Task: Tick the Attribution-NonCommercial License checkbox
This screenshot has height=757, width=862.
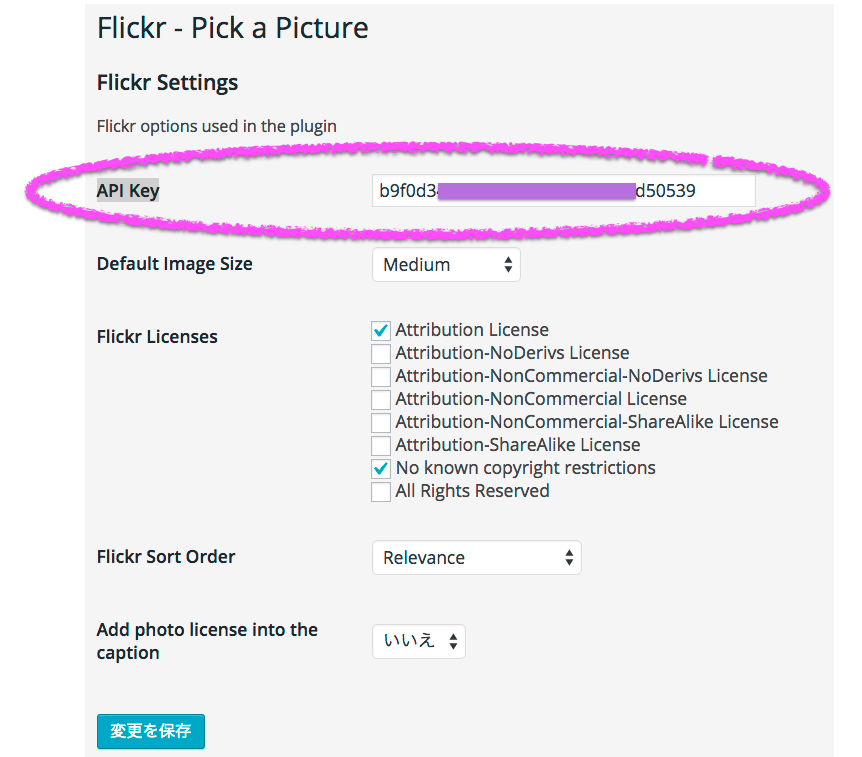Action: tap(380, 400)
